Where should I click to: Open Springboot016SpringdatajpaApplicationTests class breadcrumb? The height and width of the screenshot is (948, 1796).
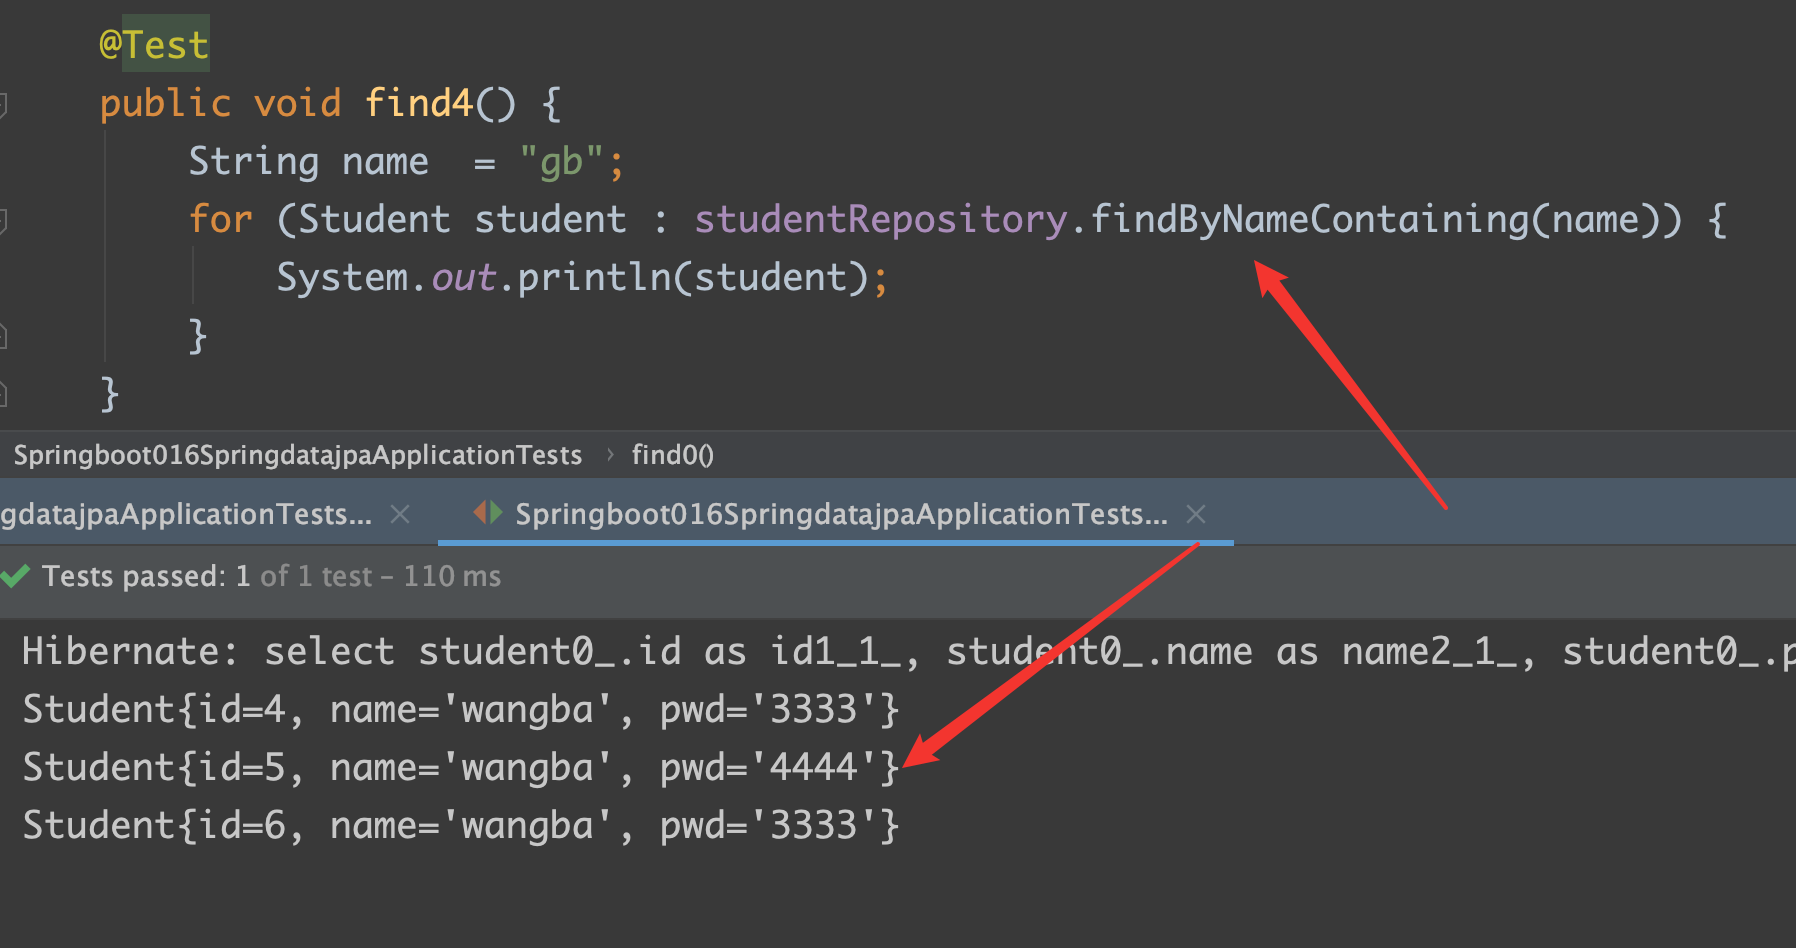coord(297,455)
